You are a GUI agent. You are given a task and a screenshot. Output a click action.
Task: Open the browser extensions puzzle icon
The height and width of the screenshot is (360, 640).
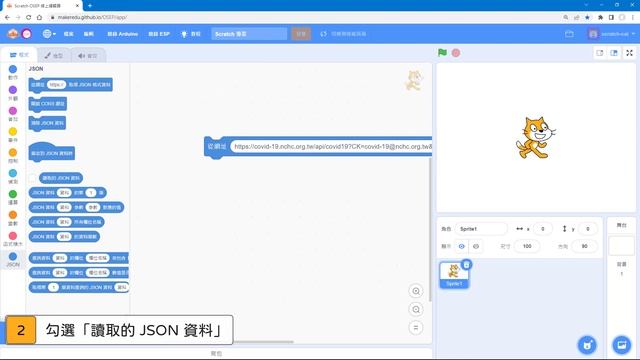600,17
